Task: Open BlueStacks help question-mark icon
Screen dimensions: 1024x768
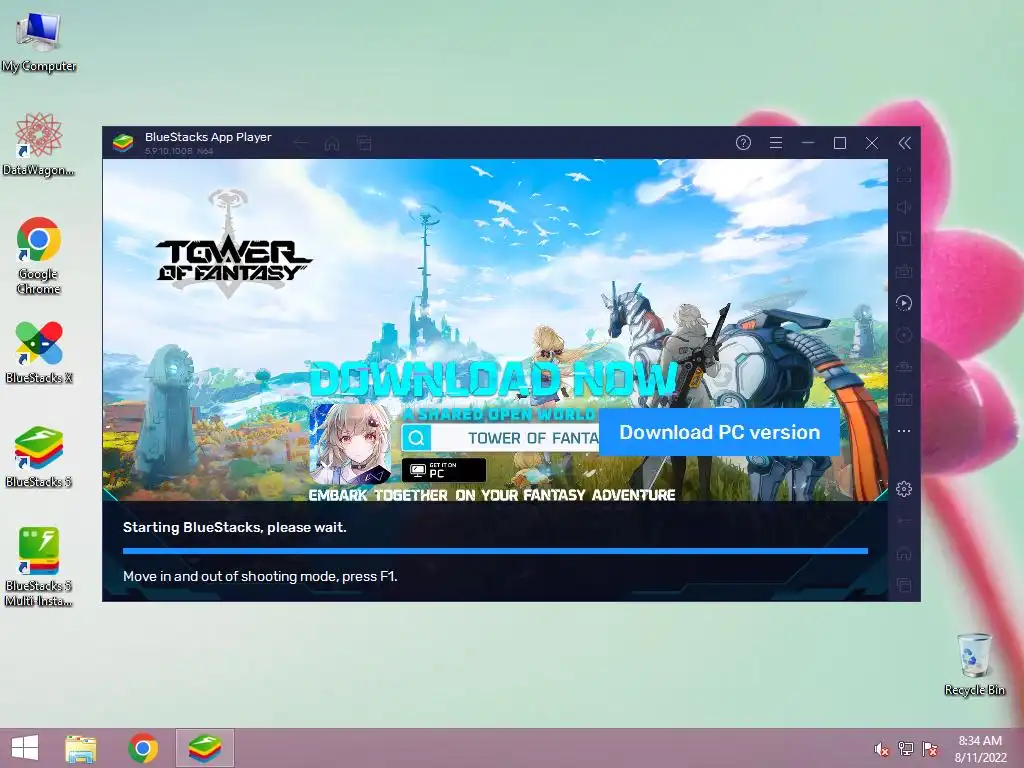Action: [743, 143]
